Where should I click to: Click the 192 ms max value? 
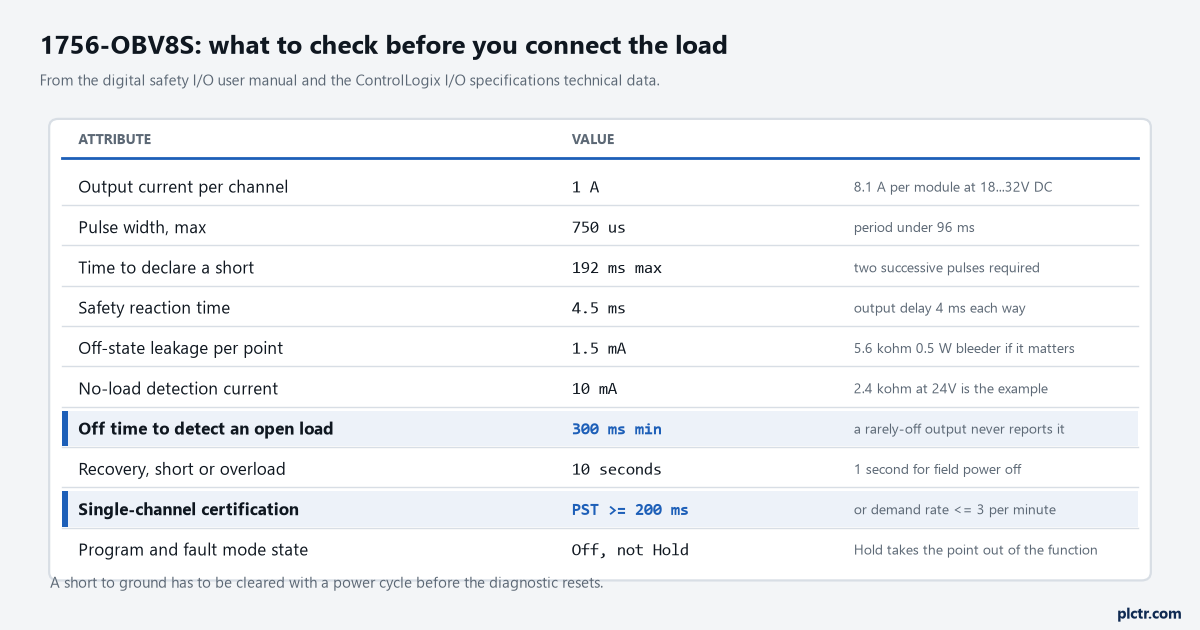click(616, 268)
